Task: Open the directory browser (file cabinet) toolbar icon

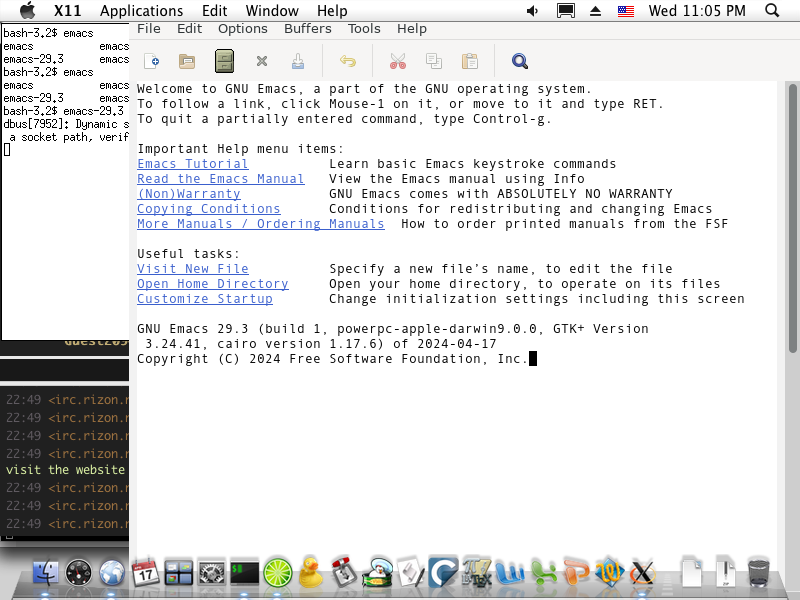Action: [x=224, y=61]
